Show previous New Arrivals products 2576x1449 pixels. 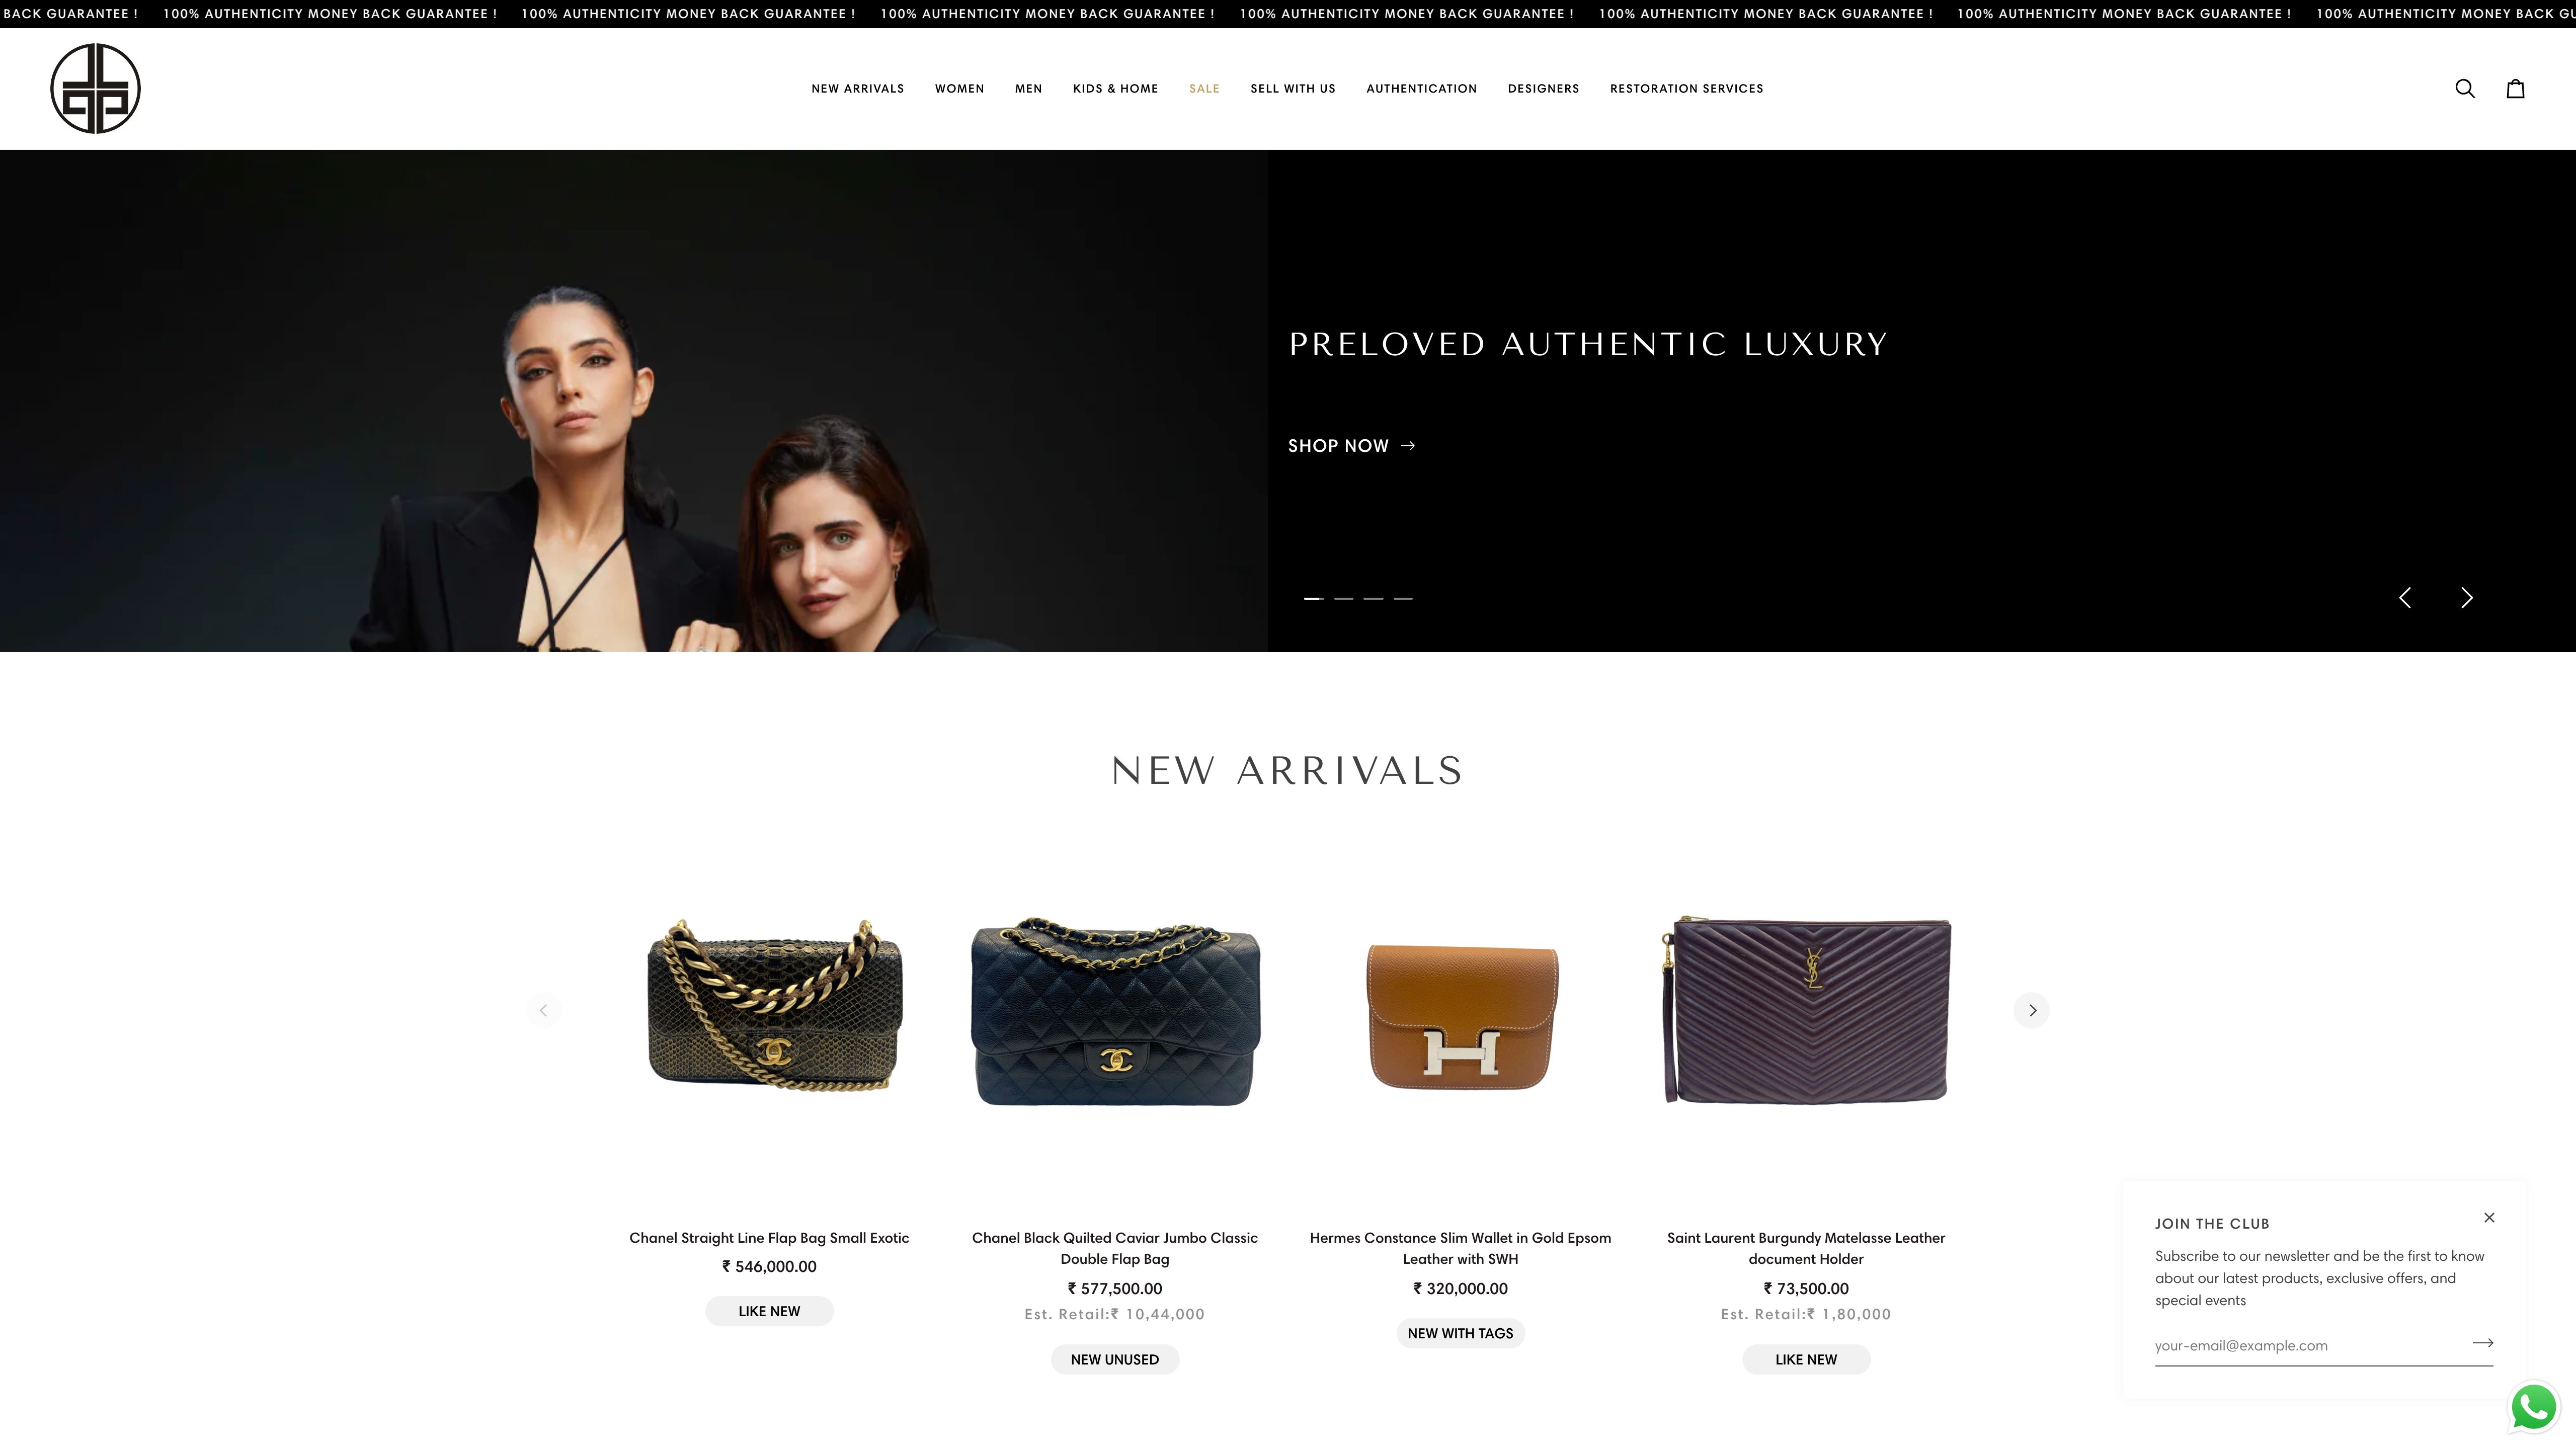(543, 1010)
